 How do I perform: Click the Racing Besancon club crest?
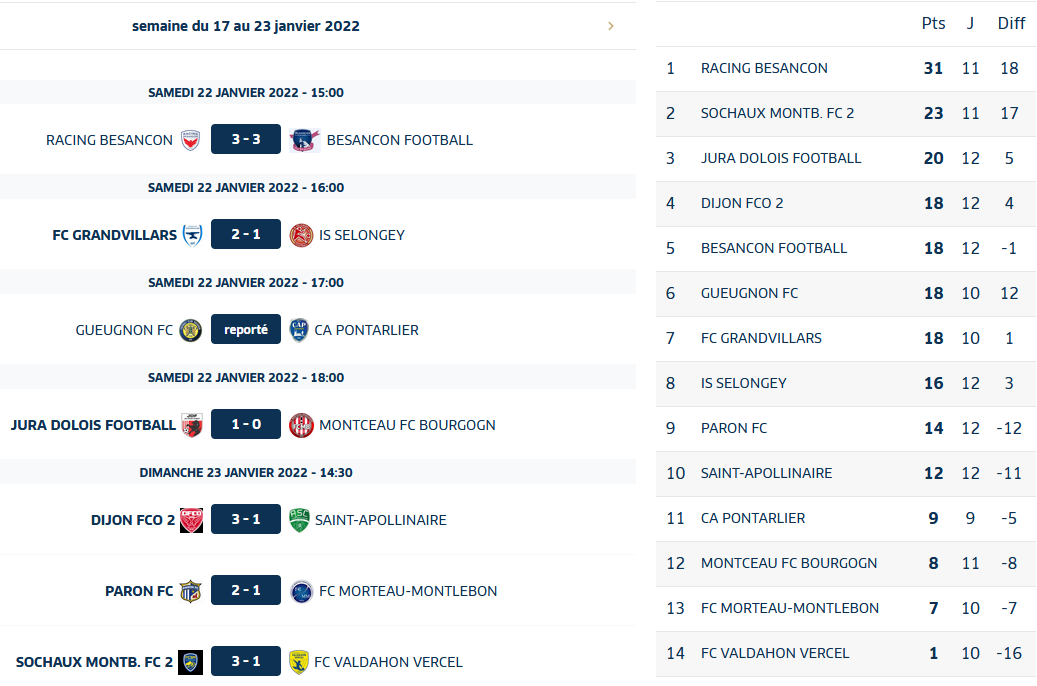point(191,140)
